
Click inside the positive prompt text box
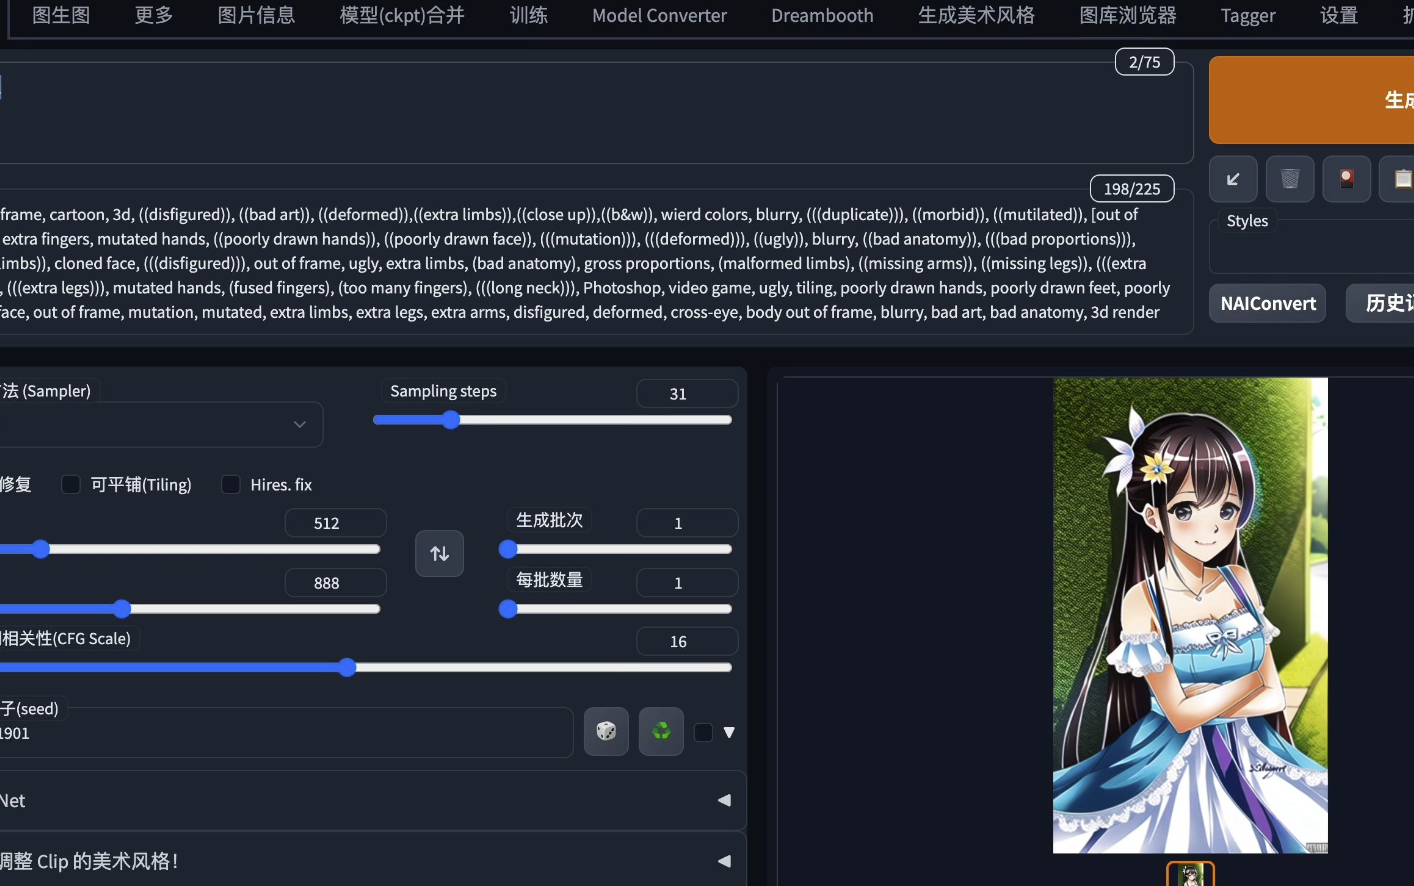pos(596,113)
